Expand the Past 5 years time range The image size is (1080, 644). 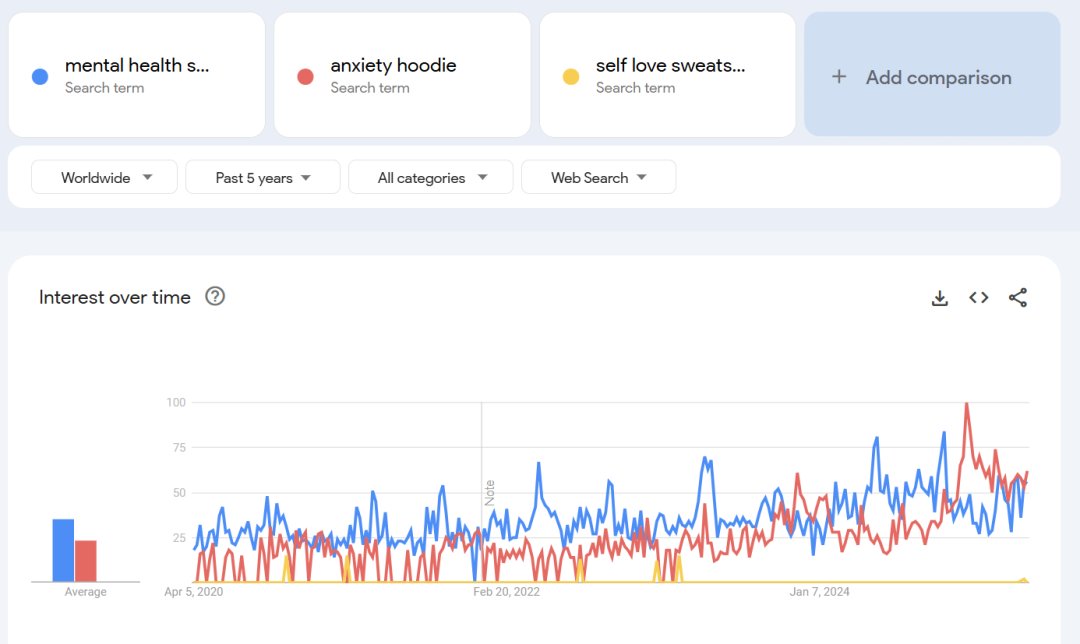[x=263, y=178]
